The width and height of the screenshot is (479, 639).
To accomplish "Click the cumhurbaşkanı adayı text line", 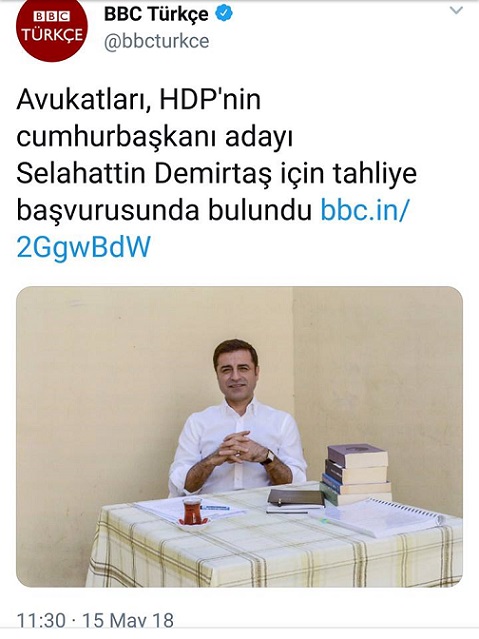I will coord(155,137).
